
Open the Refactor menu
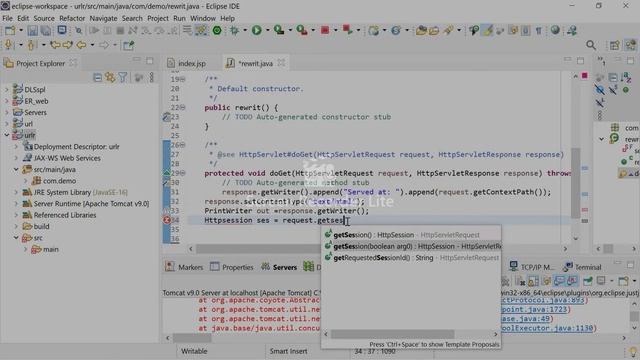click(72, 18)
